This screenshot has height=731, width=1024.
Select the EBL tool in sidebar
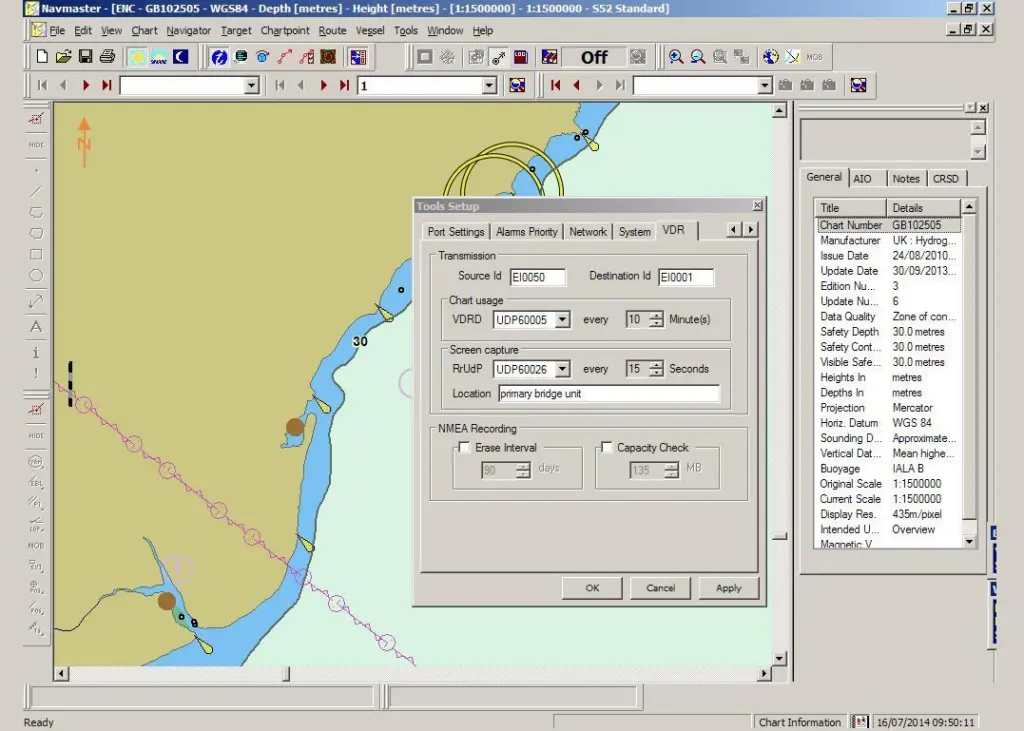point(36,482)
